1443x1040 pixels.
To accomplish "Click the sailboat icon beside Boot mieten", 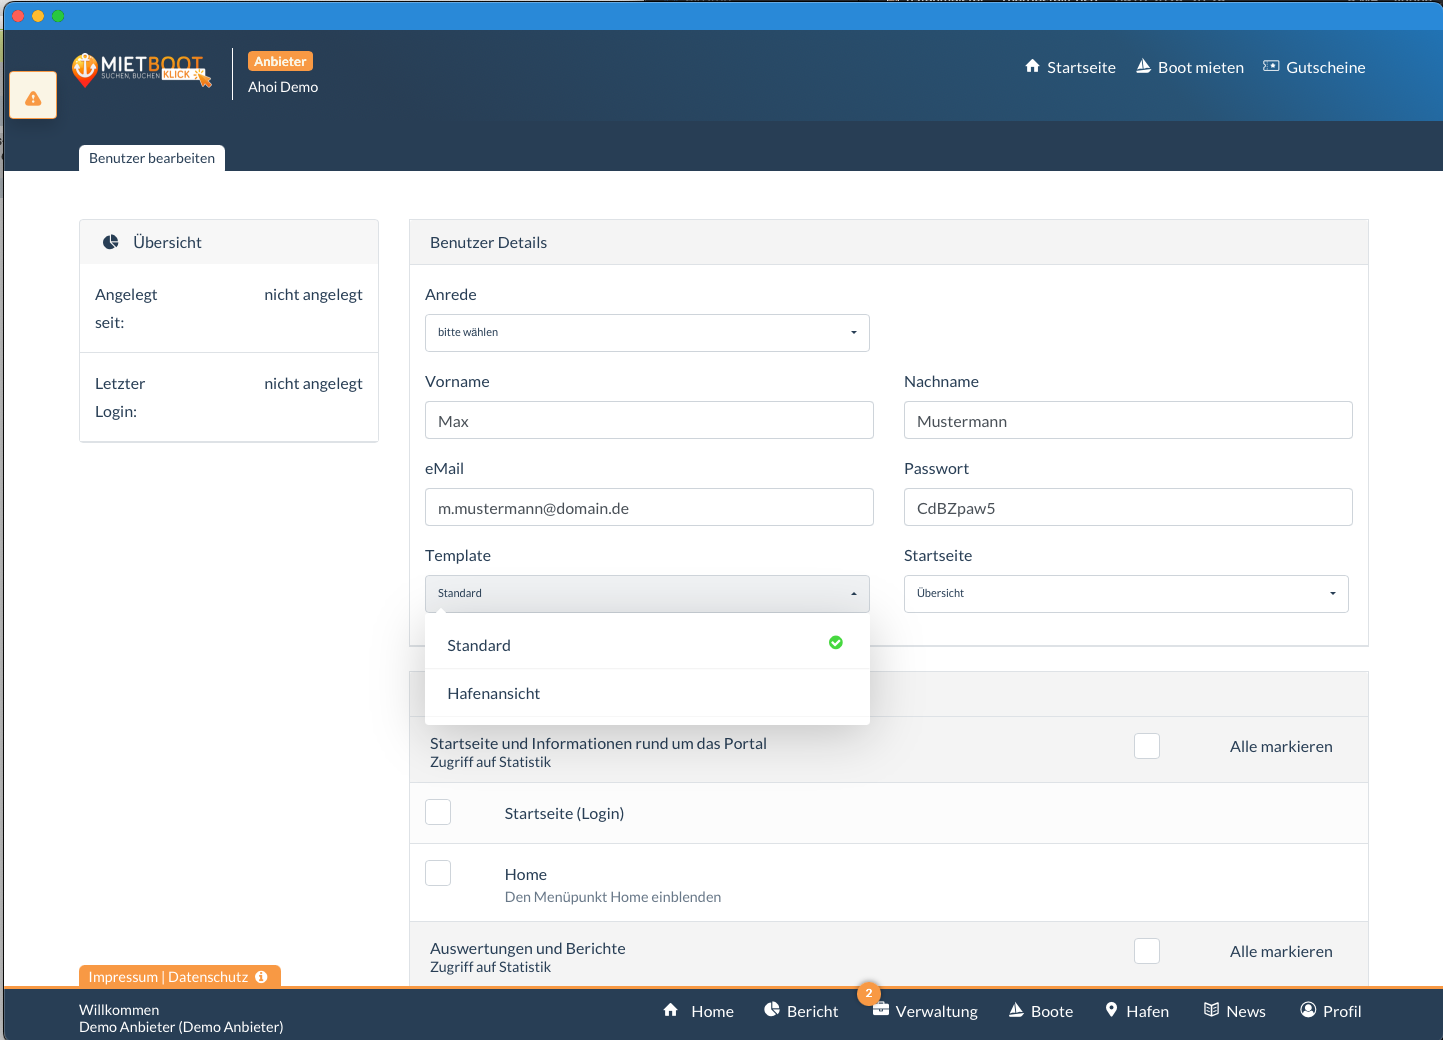I will 1143,67.
